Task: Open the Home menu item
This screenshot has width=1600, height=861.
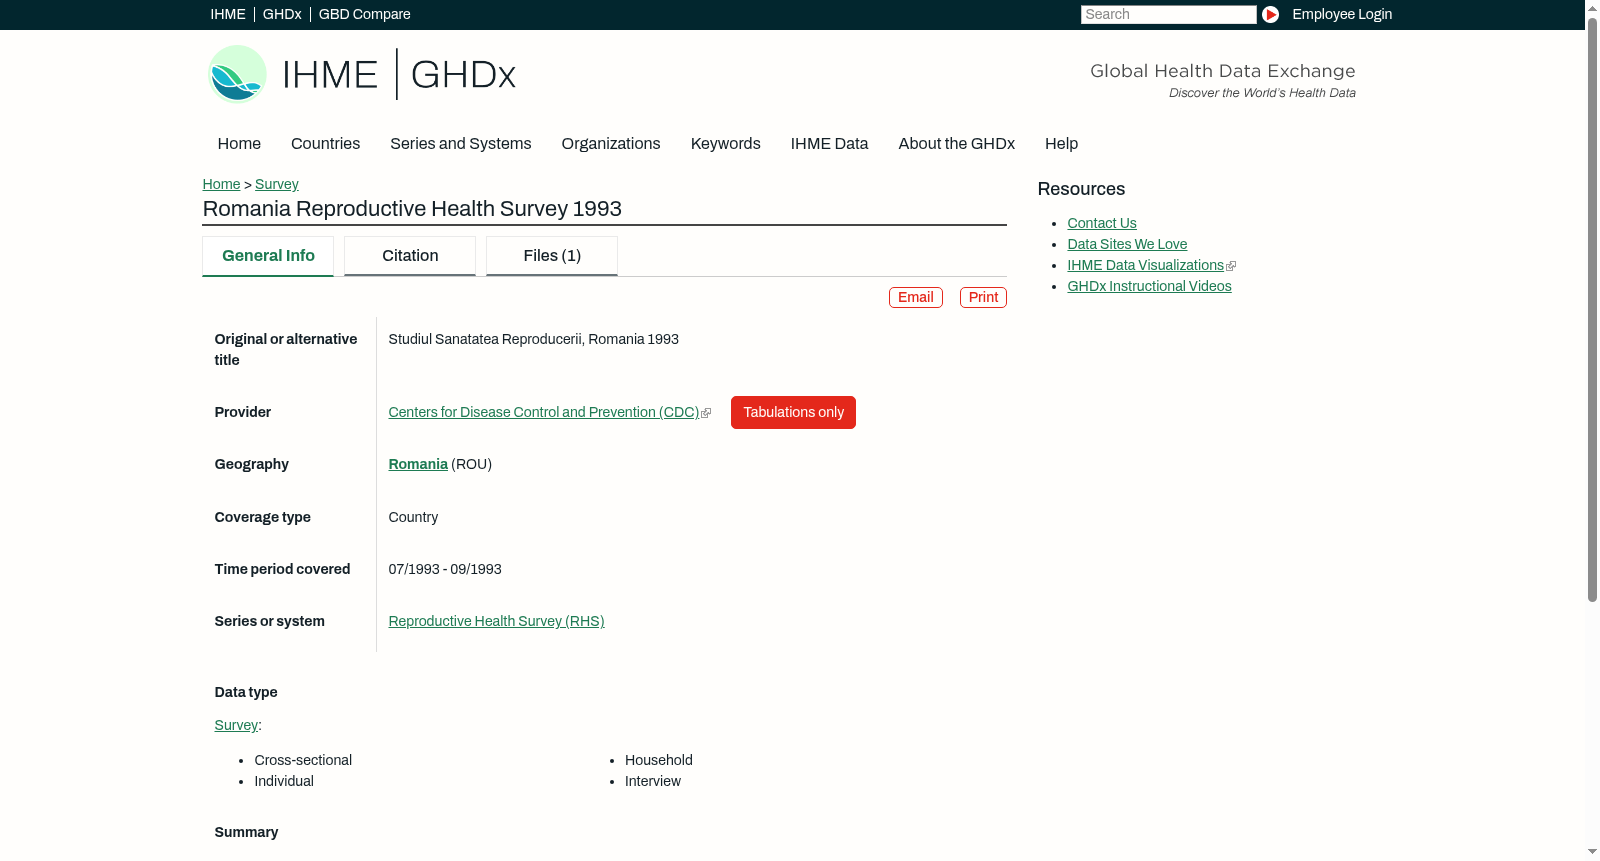Action: [239, 144]
